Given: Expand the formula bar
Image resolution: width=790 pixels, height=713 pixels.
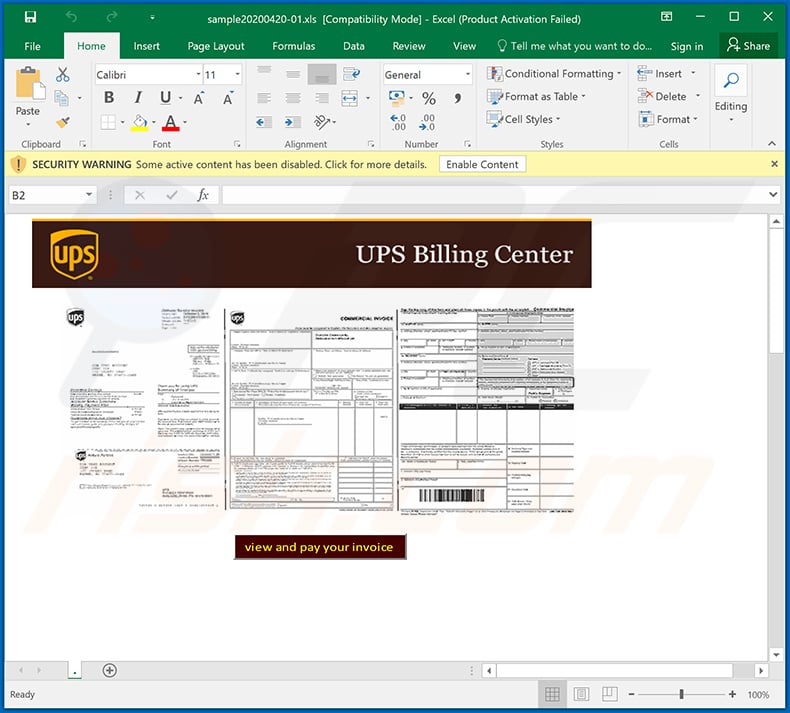Looking at the screenshot, I should (772, 195).
